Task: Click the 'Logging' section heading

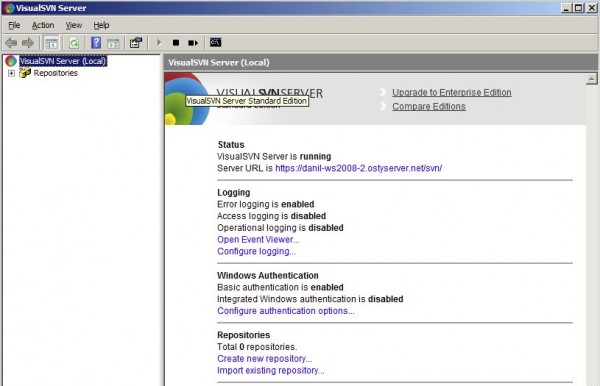Action: [233, 192]
